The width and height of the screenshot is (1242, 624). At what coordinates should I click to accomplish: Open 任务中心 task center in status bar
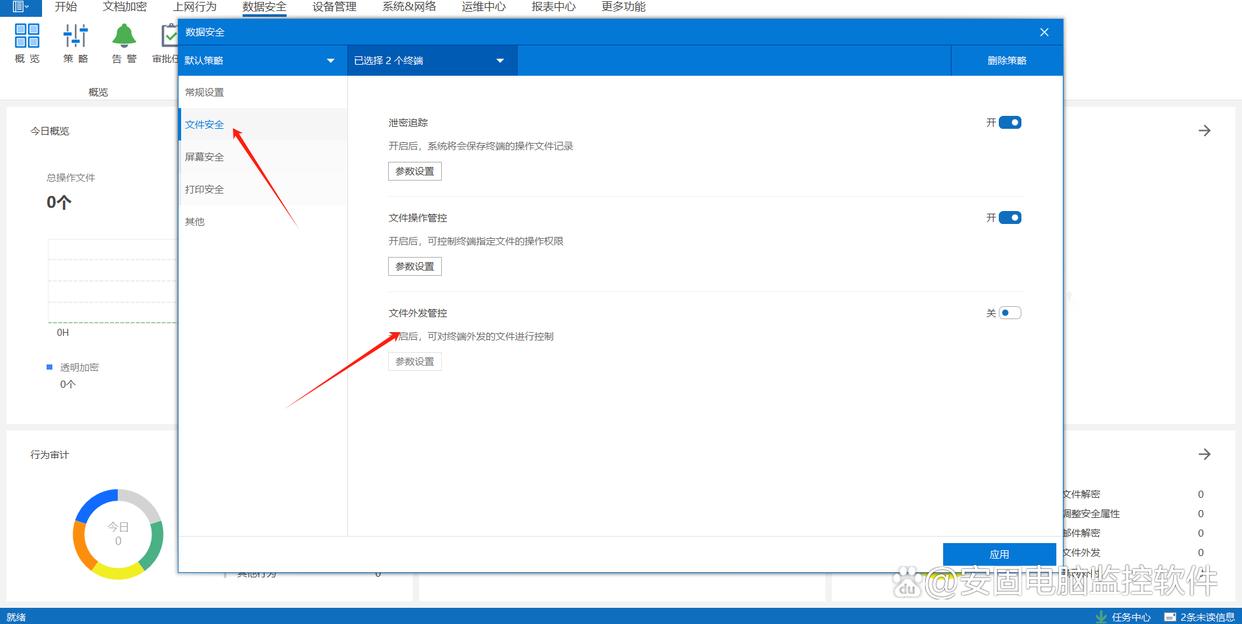[1123, 617]
